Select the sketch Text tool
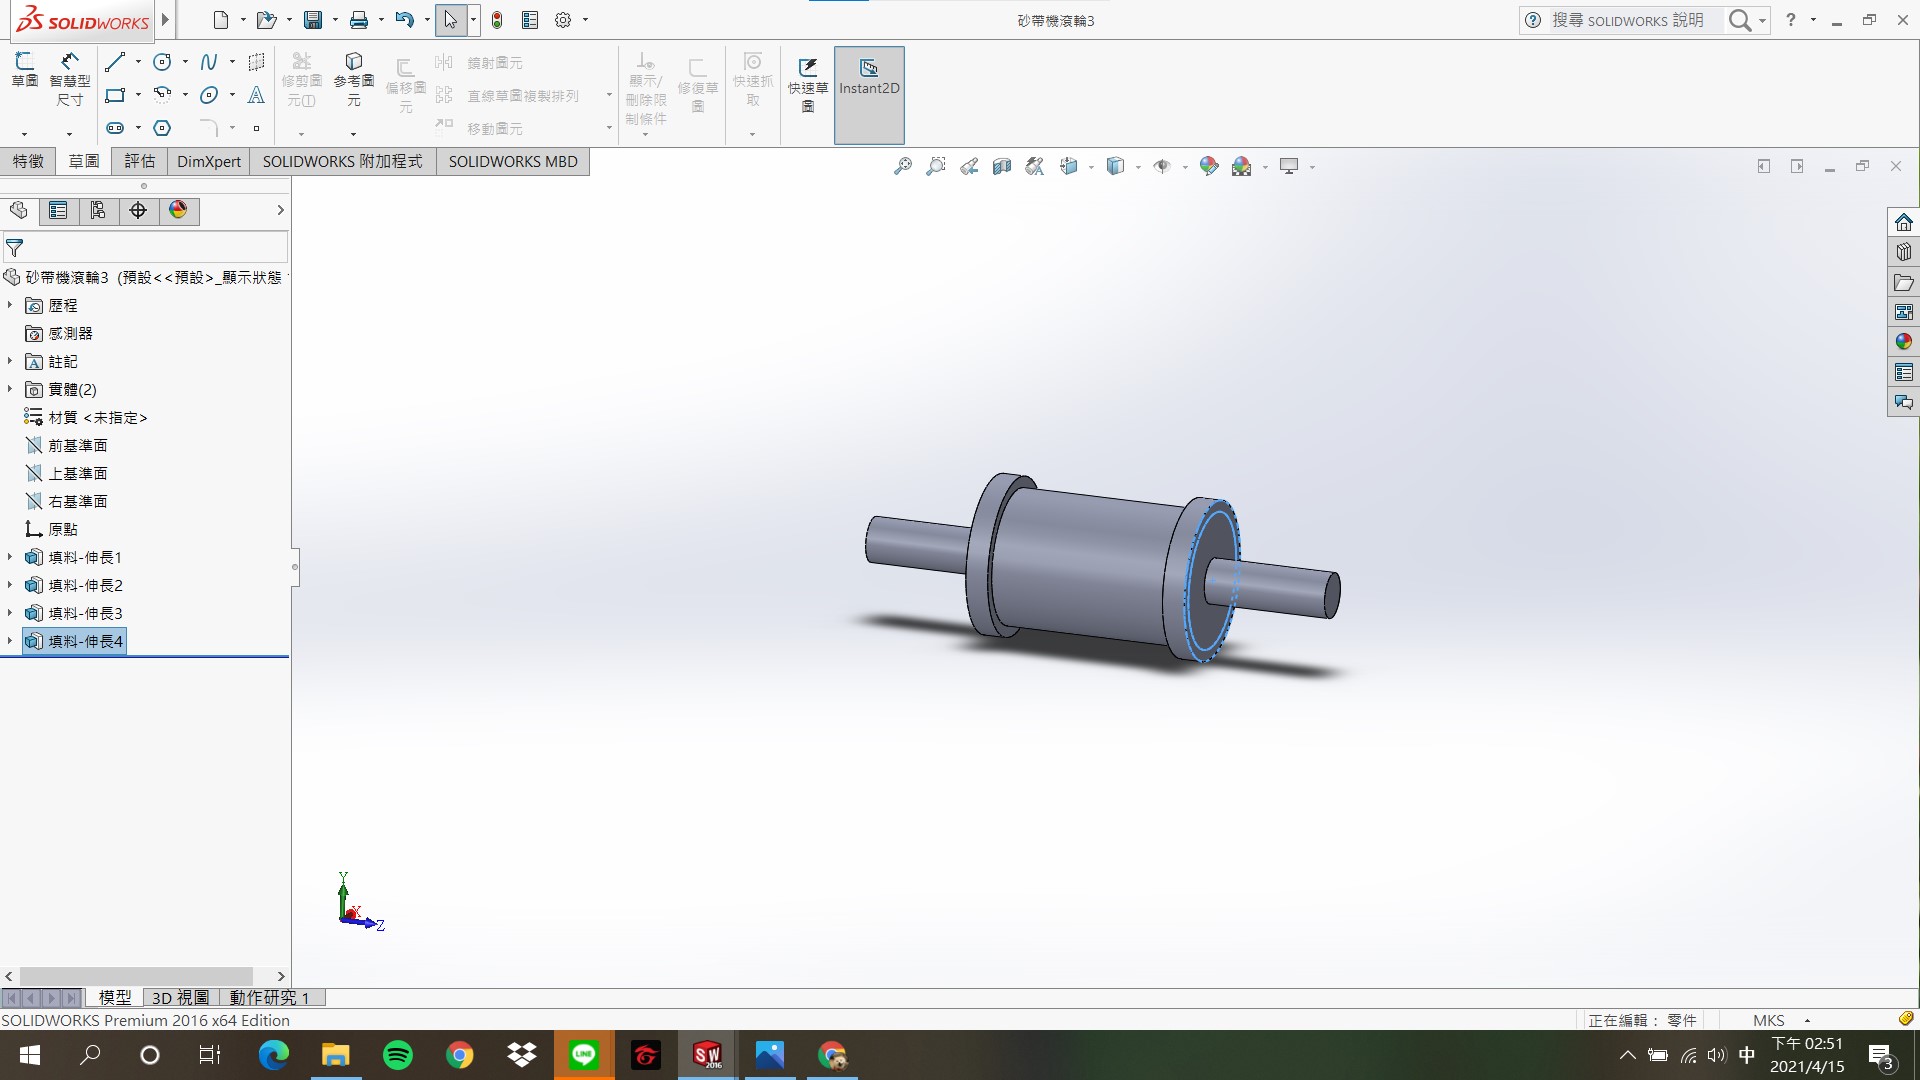The image size is (1920, 1080). pyautogui.click(x=256, y=95)
